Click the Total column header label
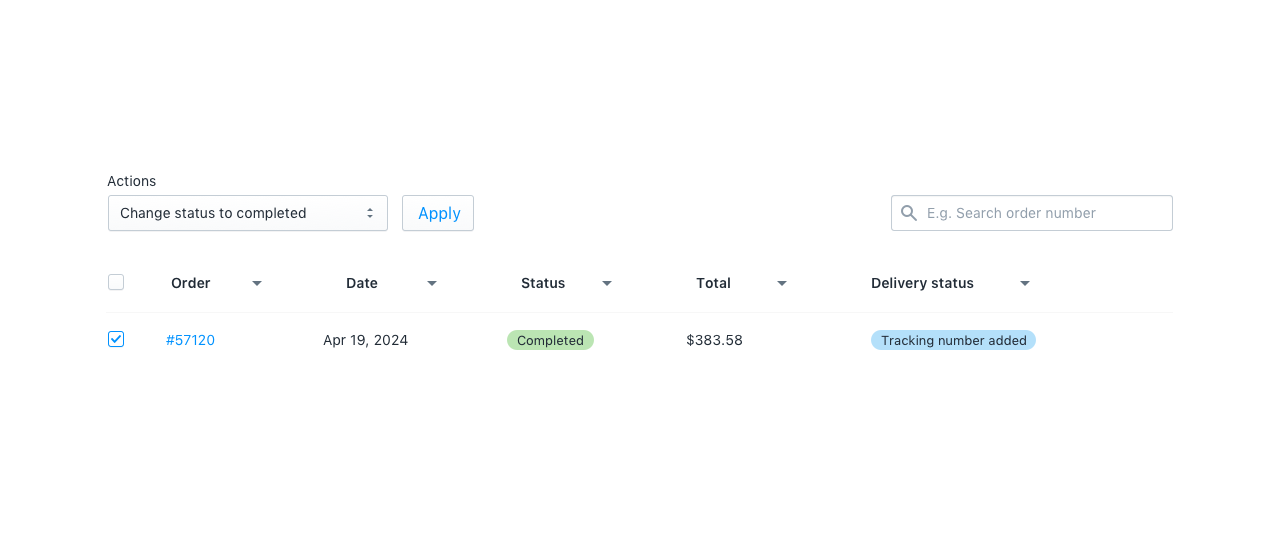This screenshot has height=550, width=1280. [714, 283]
